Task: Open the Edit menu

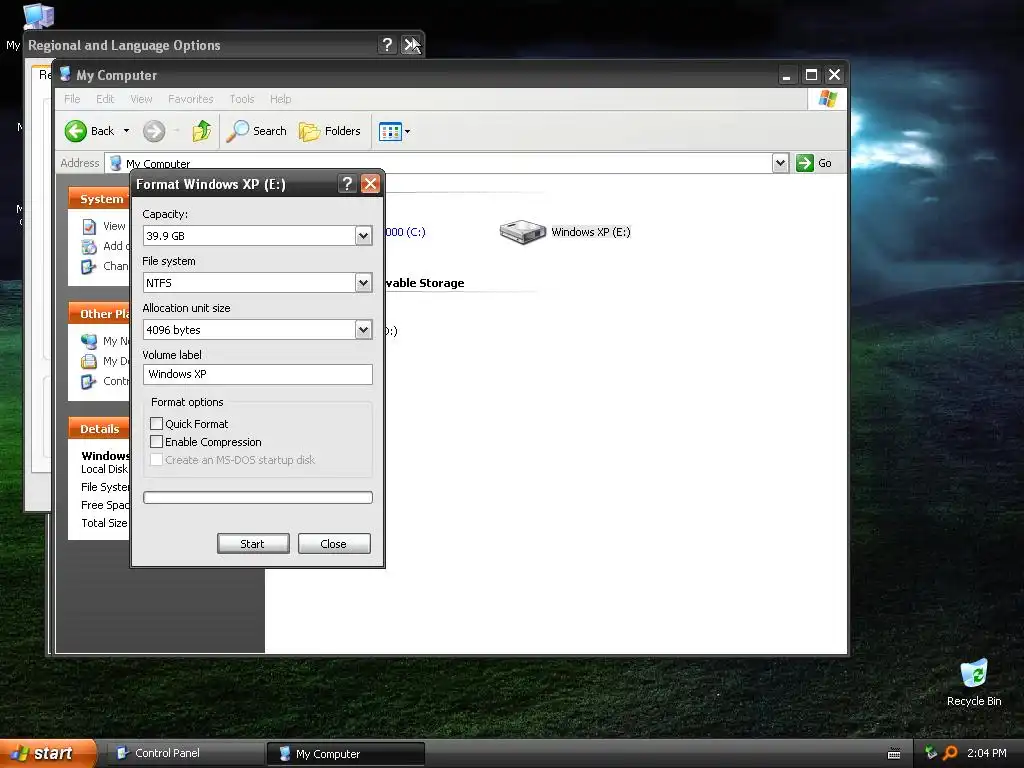Action: pos(105,99)
